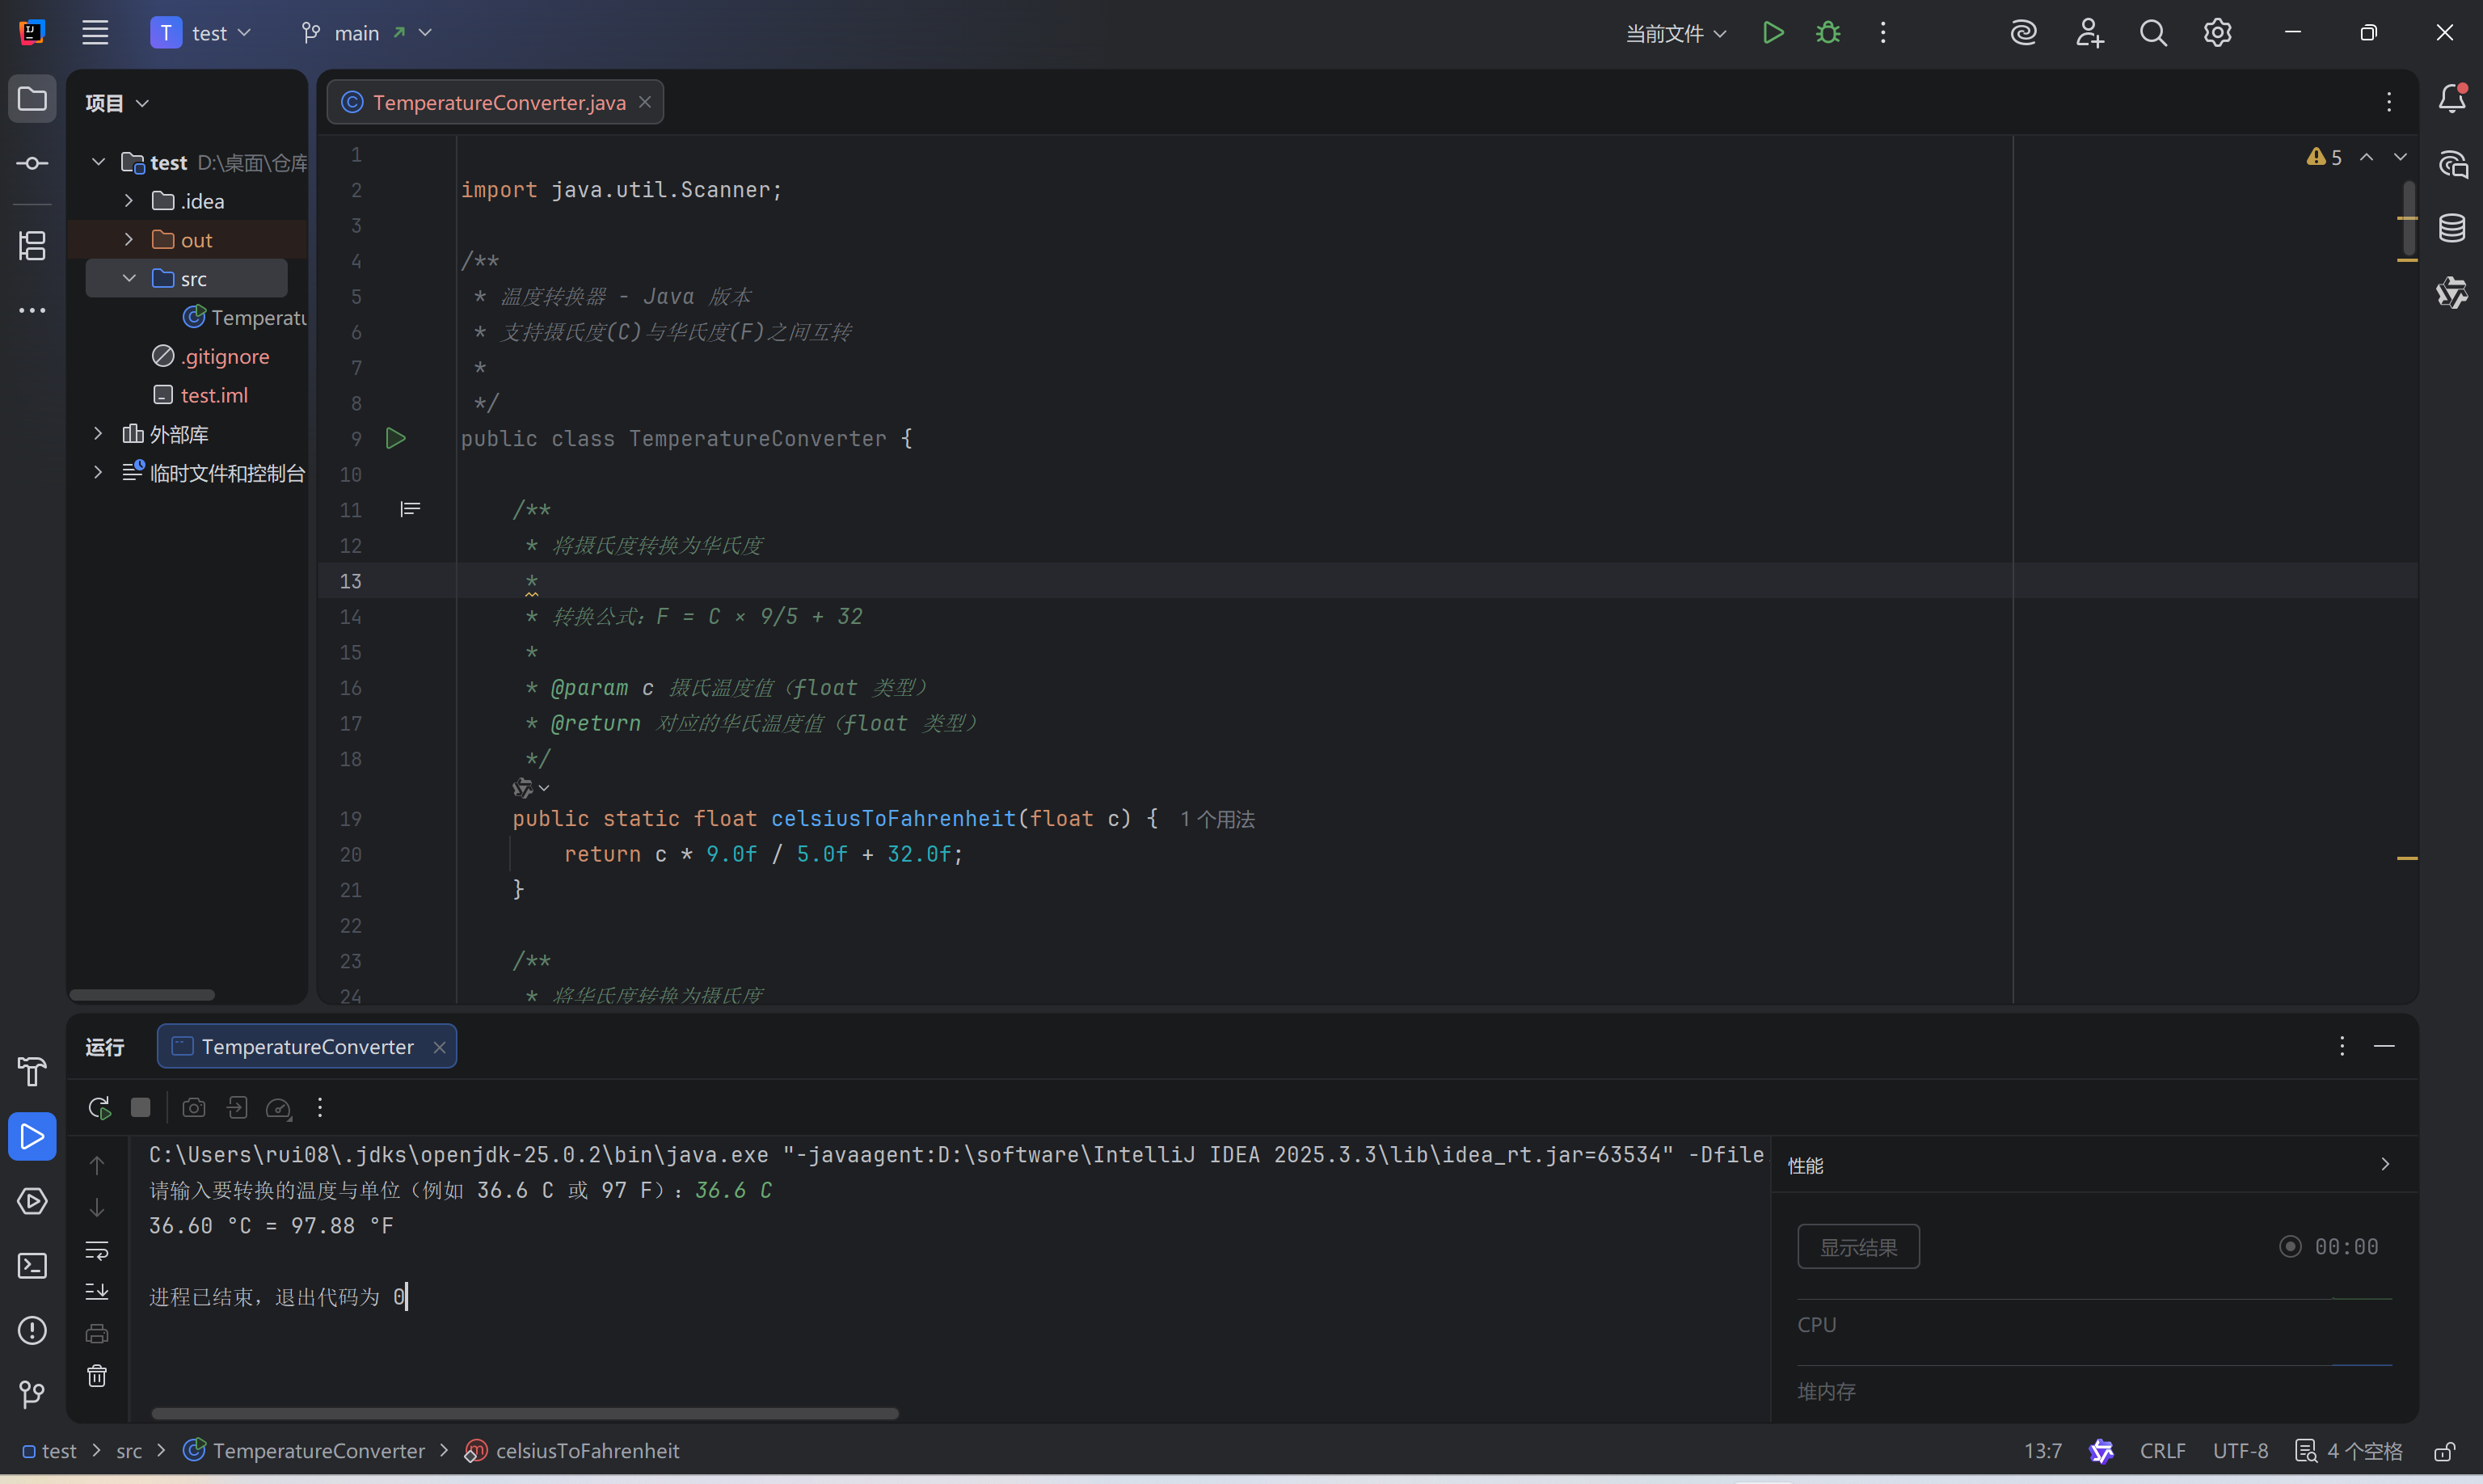The height and width of the screenshot is (1484, 2483).
Task: Select the TemperatureConverter run tab
Action: (306, 1047)
